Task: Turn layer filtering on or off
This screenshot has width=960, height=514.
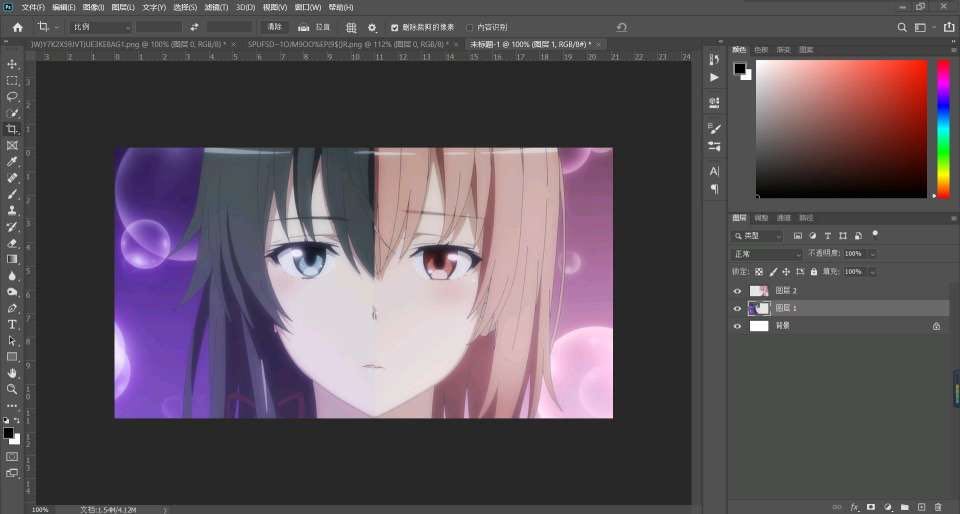Action: [875, 234]
